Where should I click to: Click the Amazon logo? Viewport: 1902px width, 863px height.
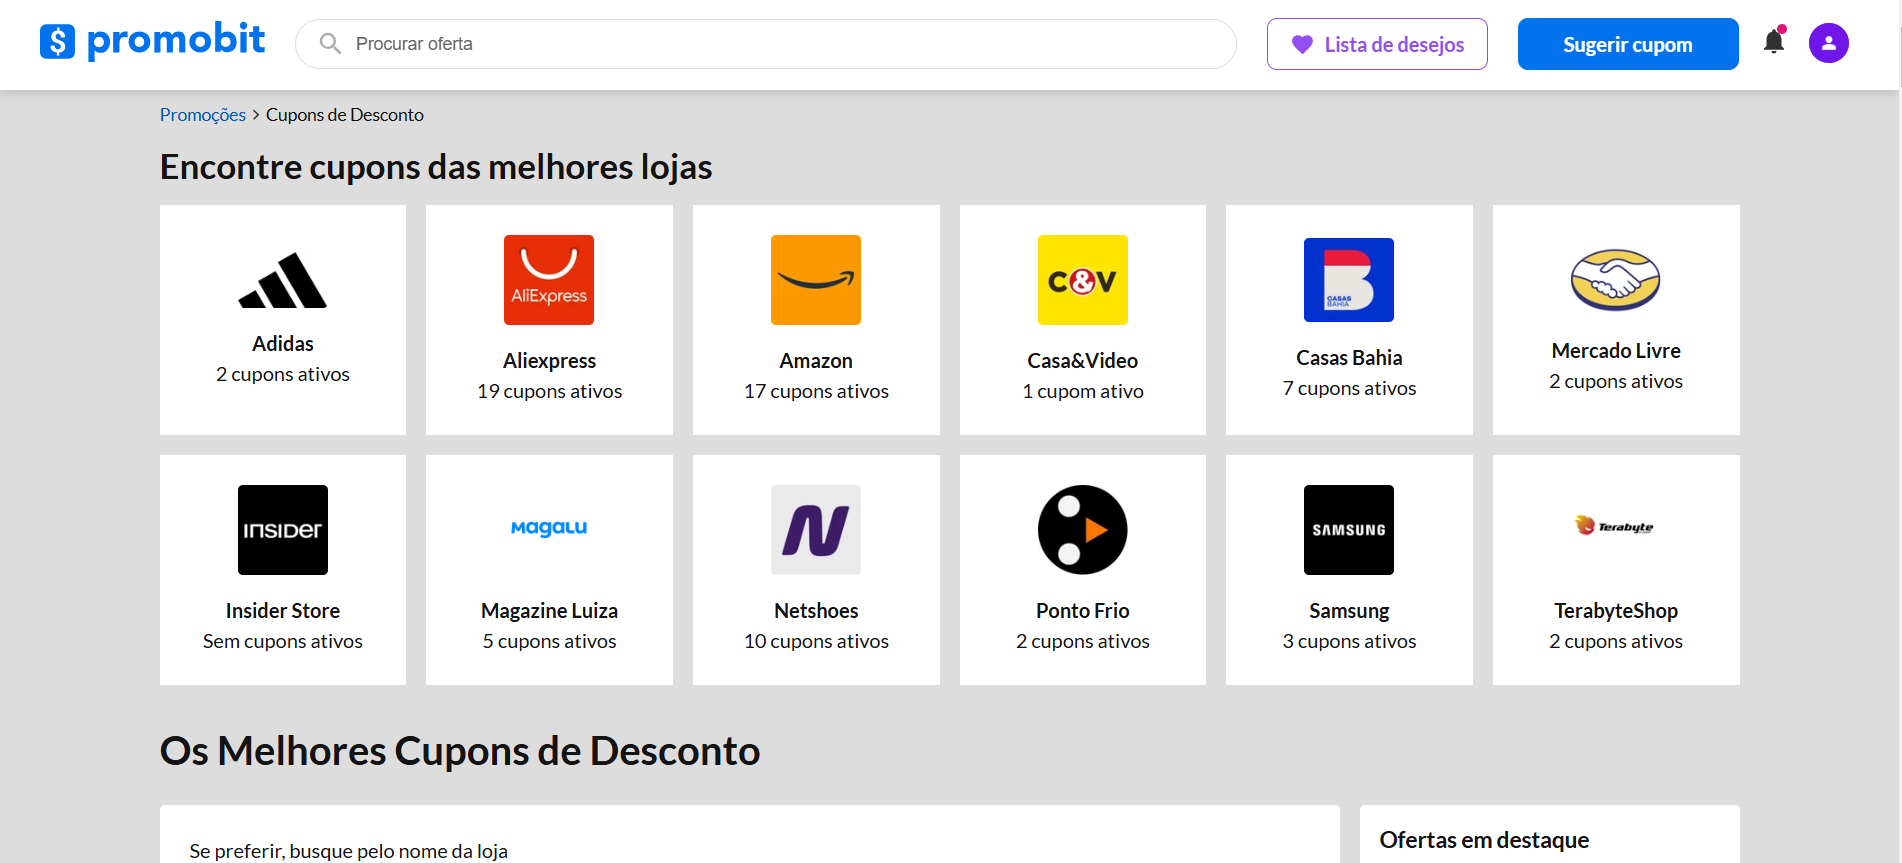point(816,280)
